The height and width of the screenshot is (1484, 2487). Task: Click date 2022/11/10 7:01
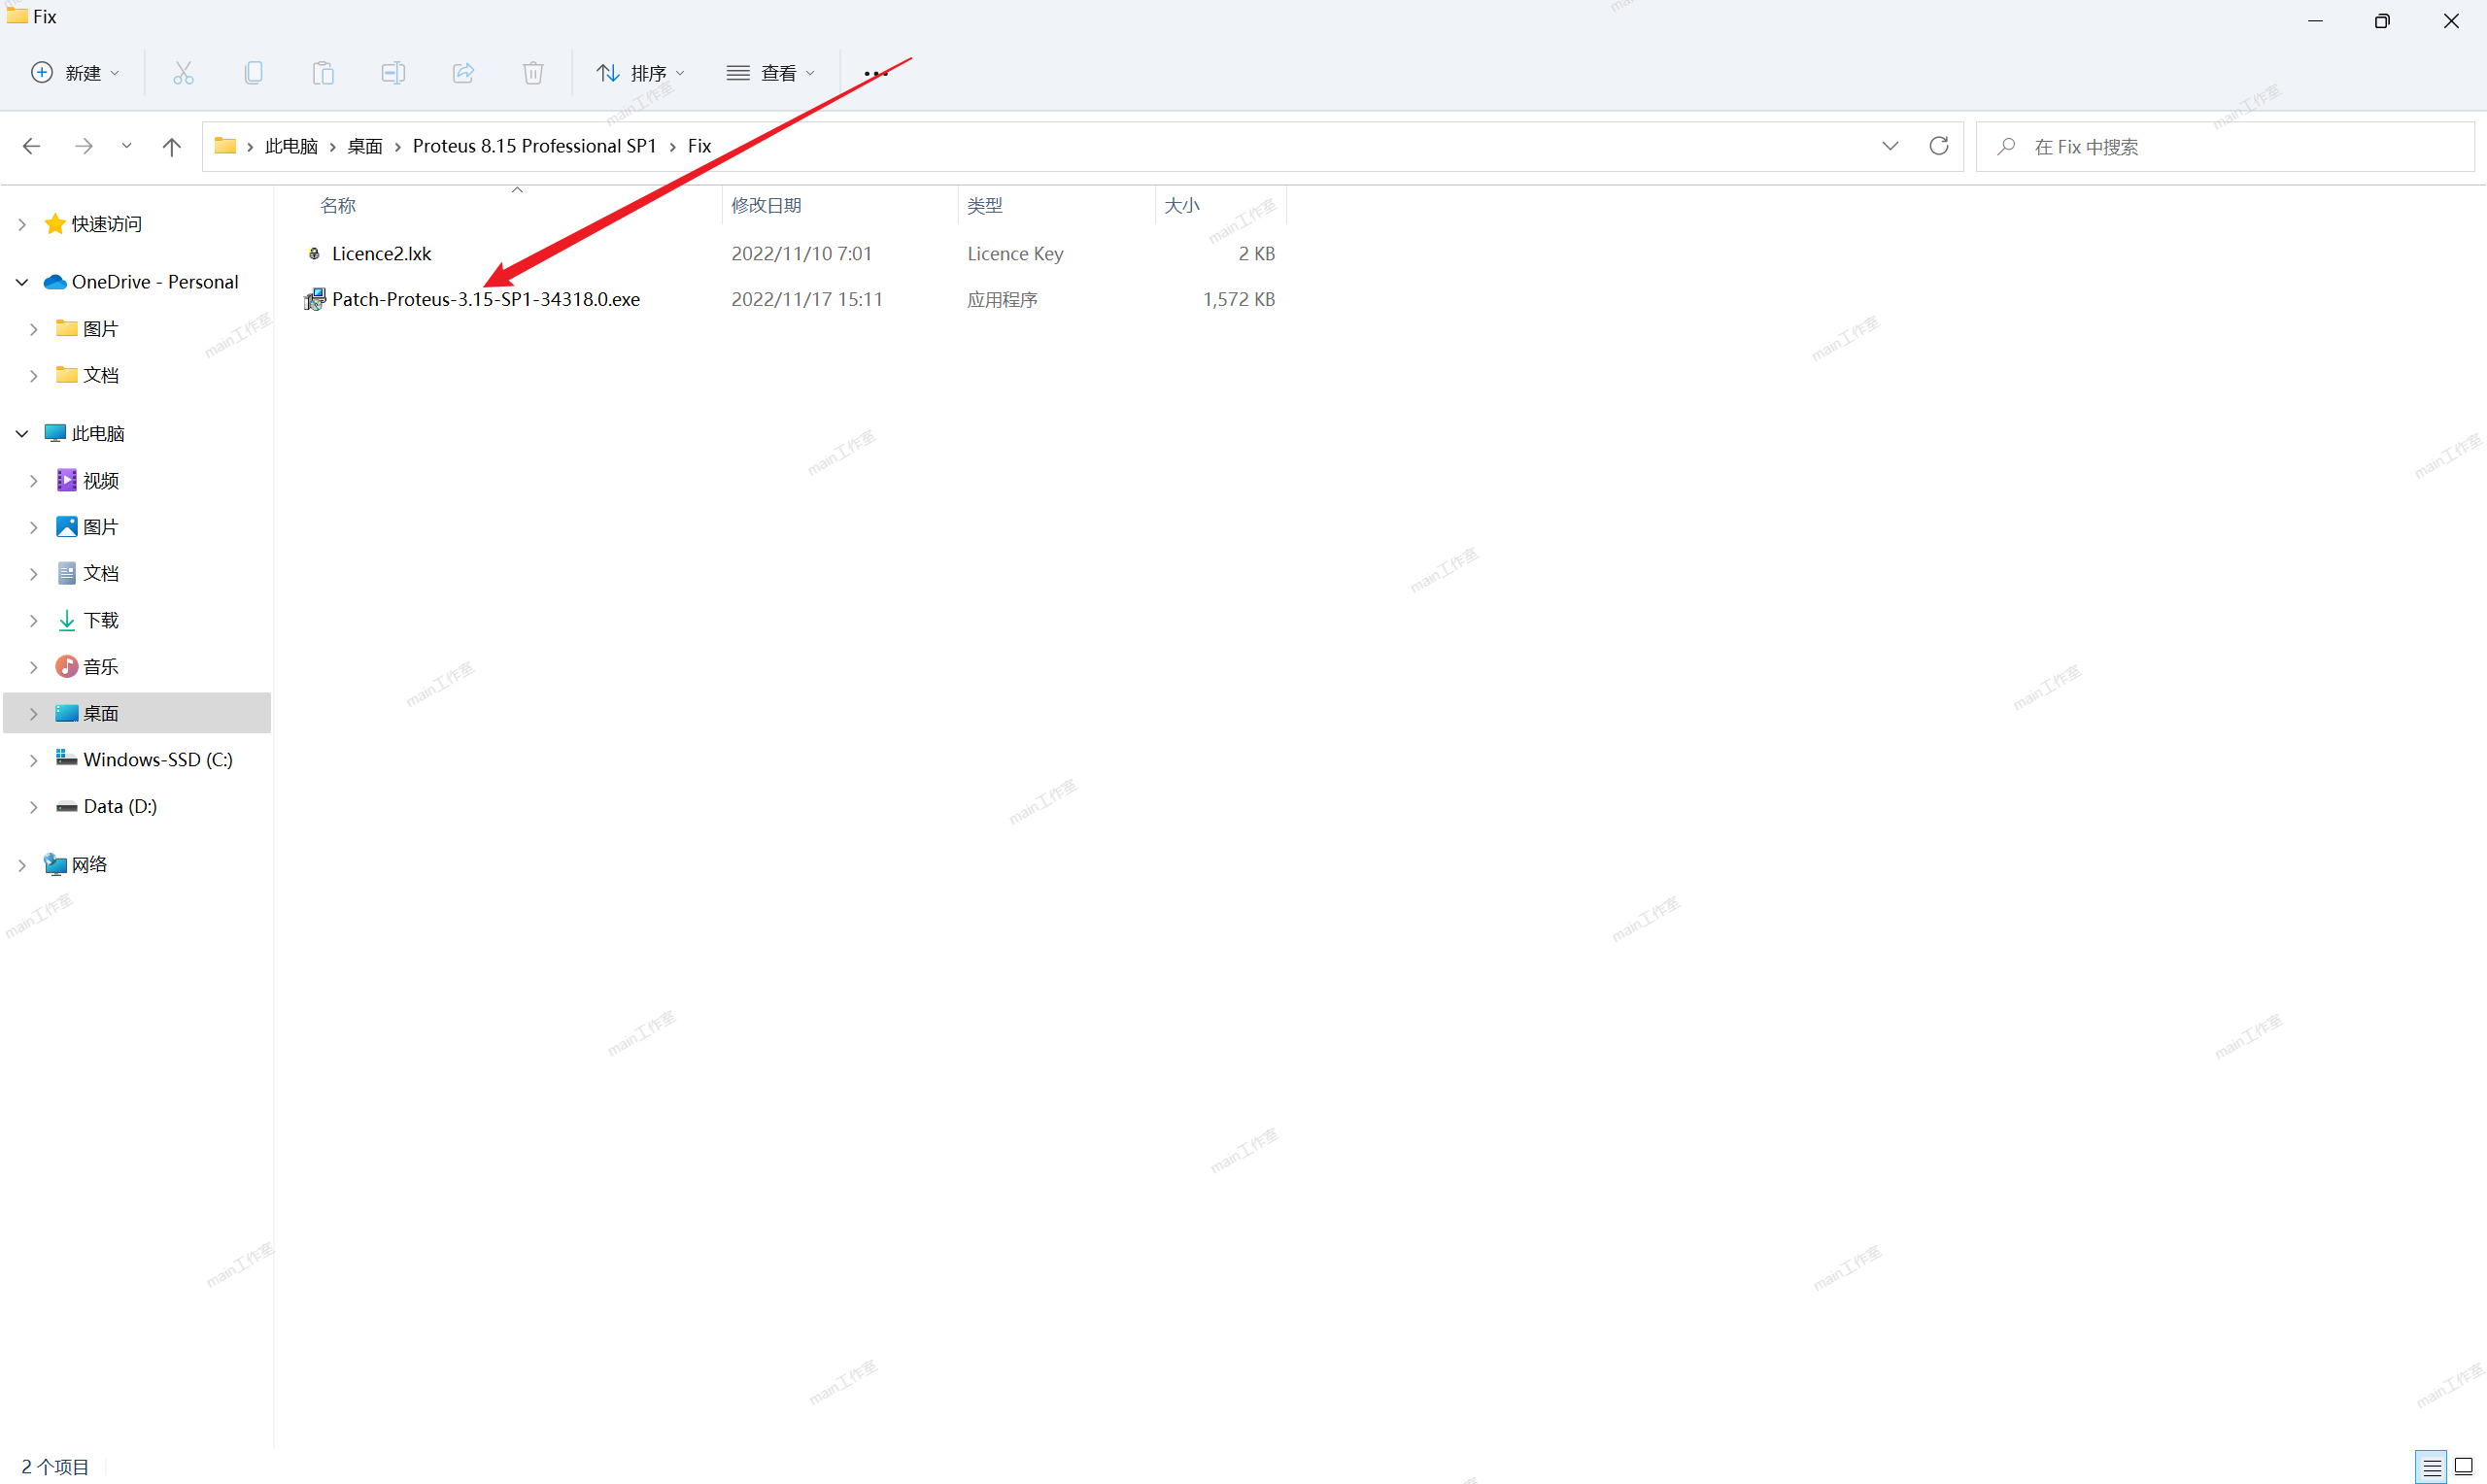801,254
